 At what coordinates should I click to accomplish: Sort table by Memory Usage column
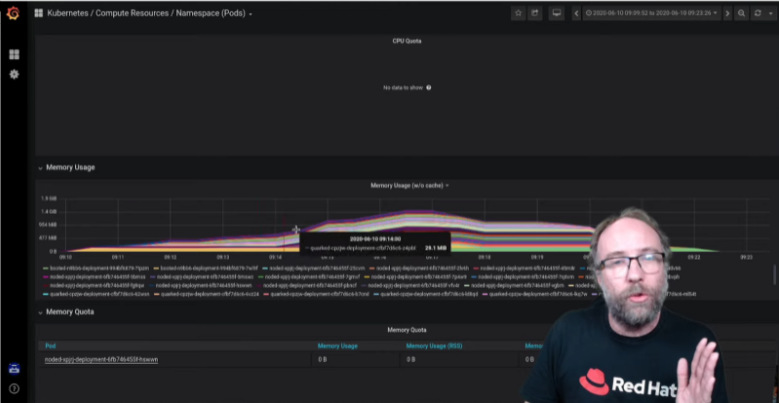(x=337, y=346)
